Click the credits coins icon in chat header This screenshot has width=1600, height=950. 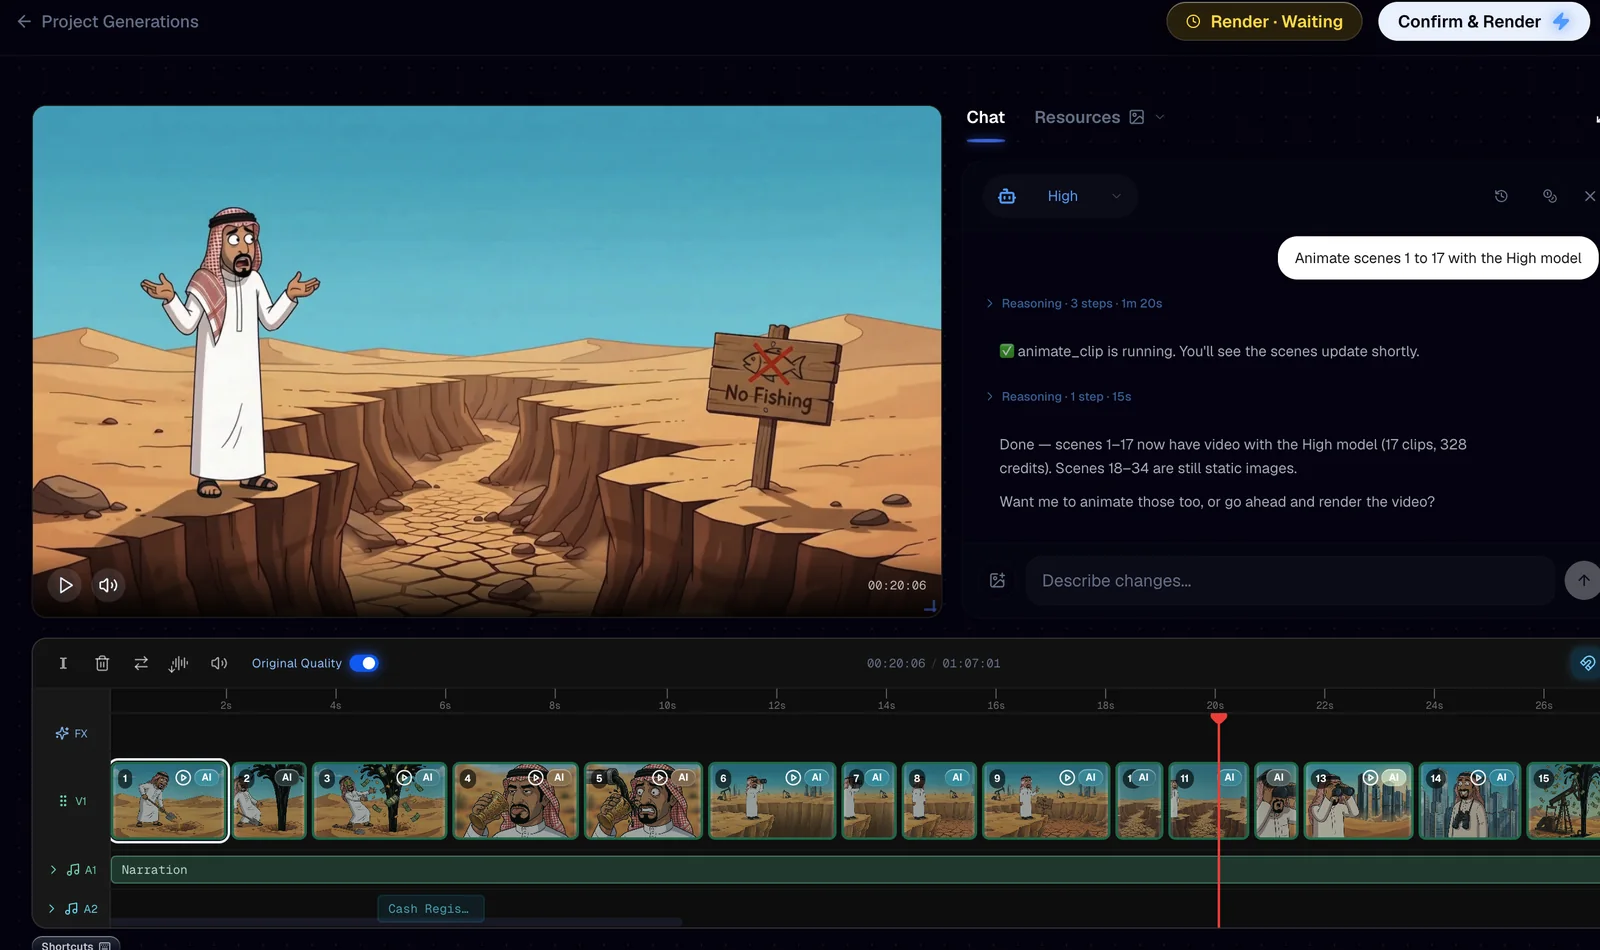[1550, 196]
